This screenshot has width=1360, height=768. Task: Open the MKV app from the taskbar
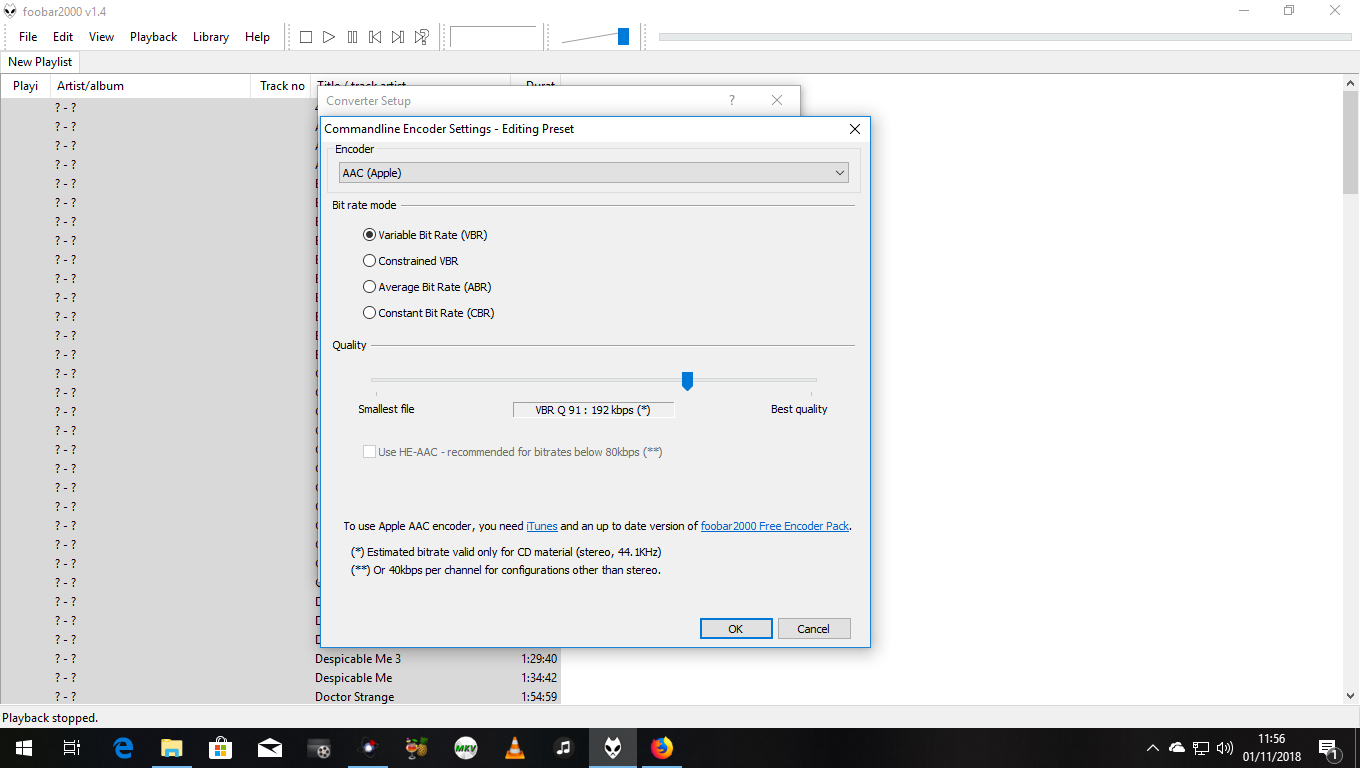466,747
